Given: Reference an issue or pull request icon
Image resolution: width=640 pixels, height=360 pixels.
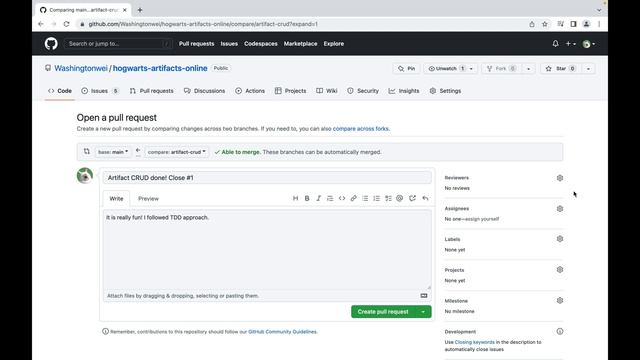Looking at the screenshot, I should point(412,198).
